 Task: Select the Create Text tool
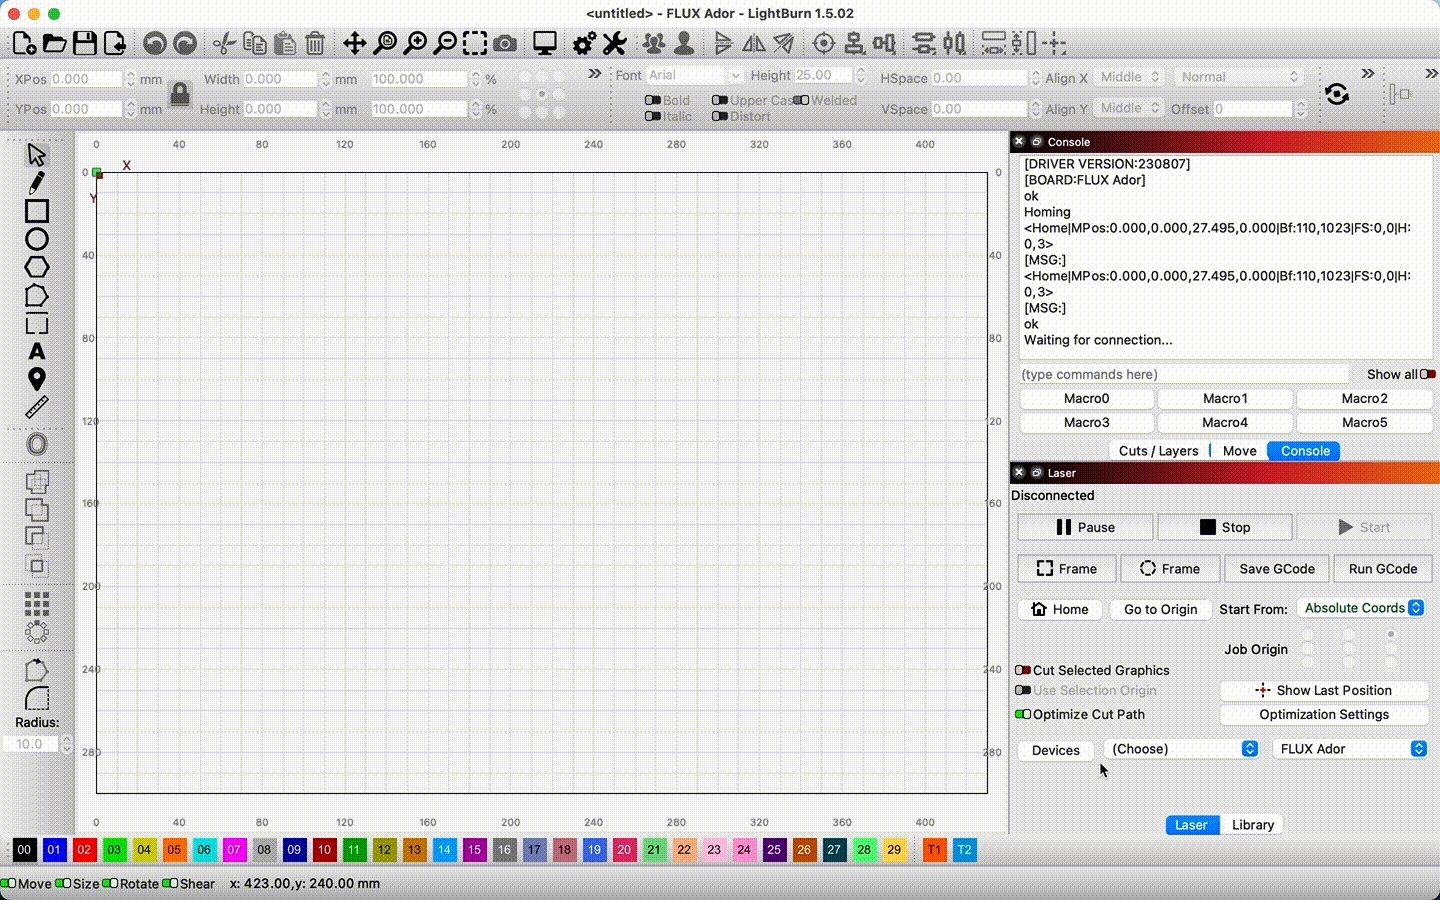[x=37, y=352]
